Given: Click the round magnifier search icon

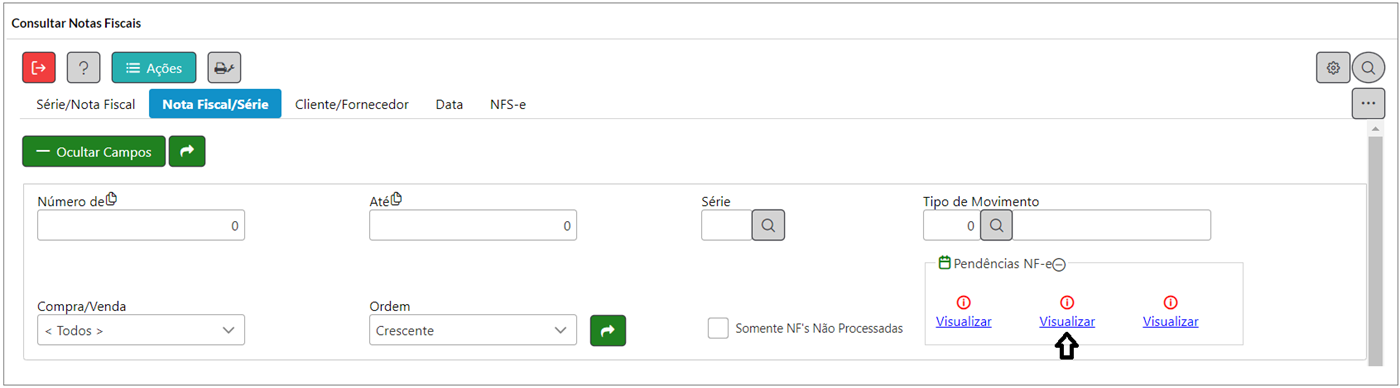Looking at the screenshot, I should click(x=1368, y=68).
